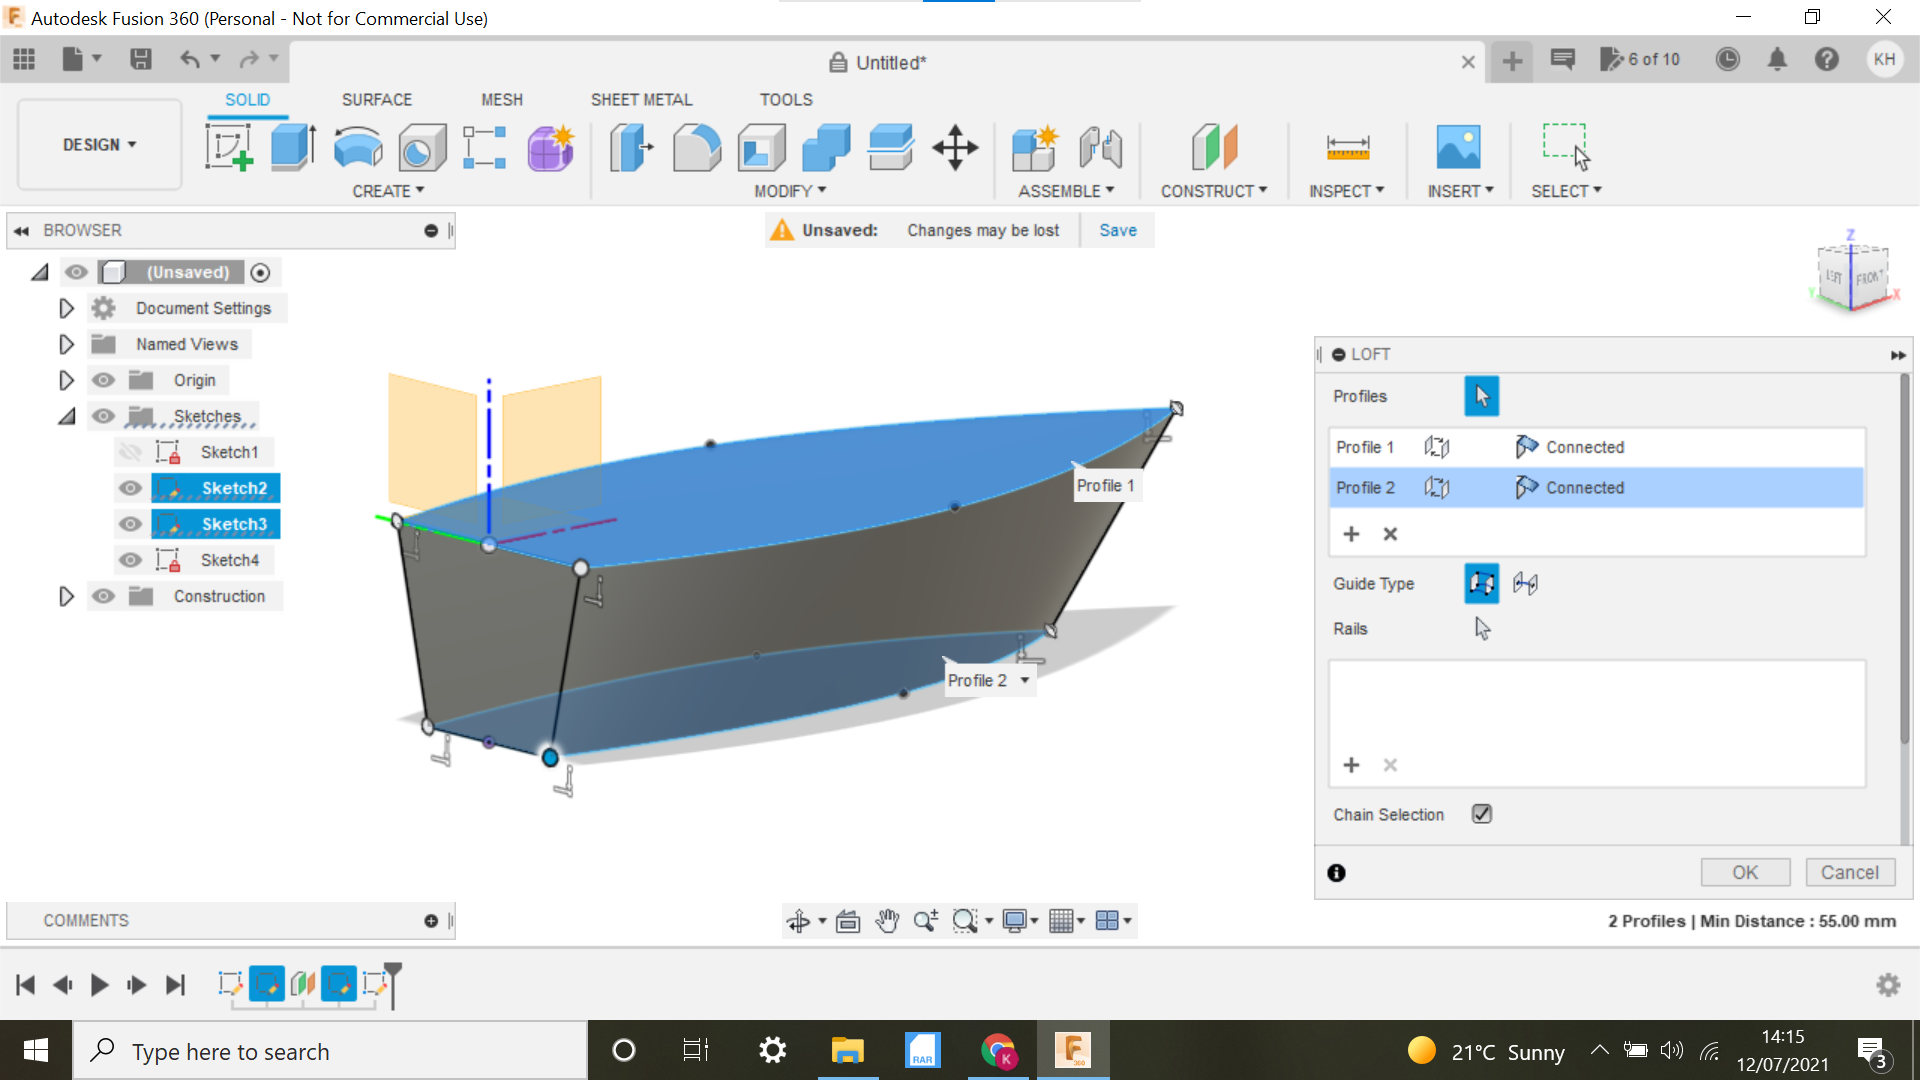The image size is (1920, 1080).
Task: Open the Revolve tool
Action: pyautogui.click(x=357, y=147)
